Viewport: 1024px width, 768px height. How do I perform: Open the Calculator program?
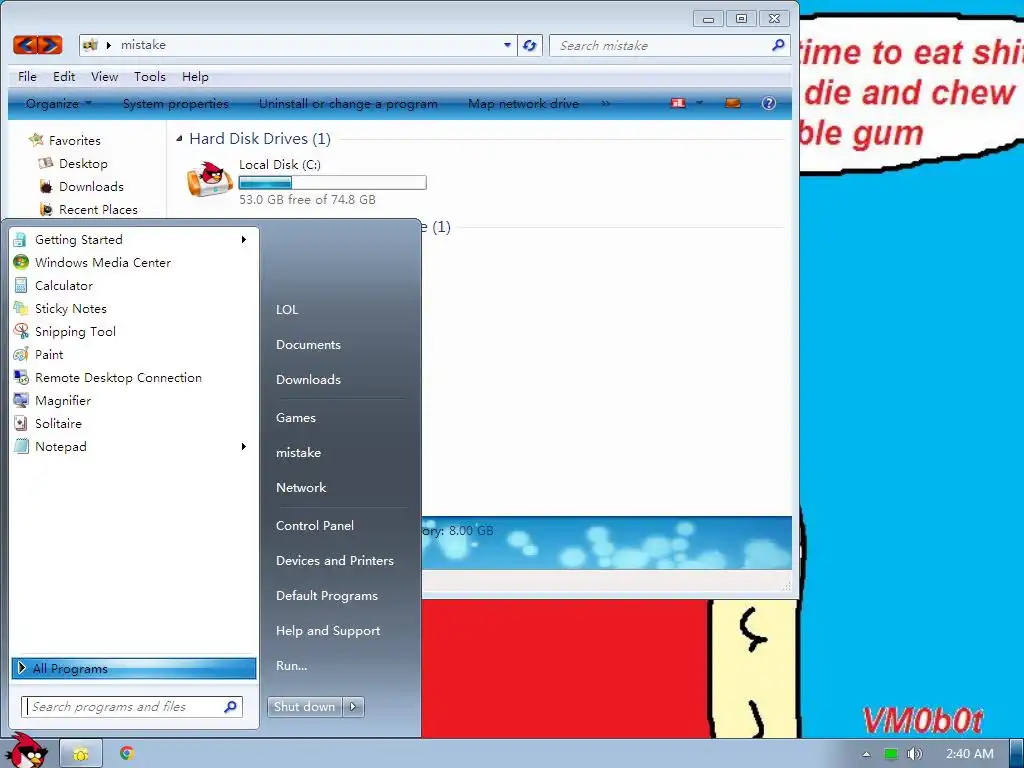point(133,285)
